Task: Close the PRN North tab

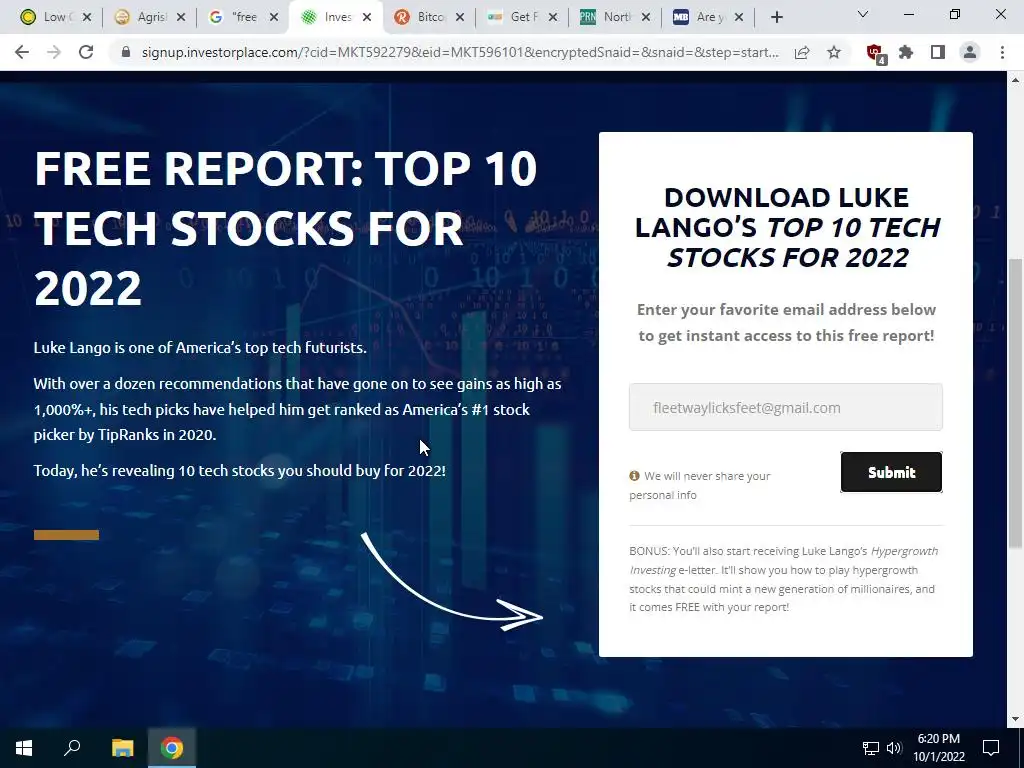Action: pyautogui.click(x=646, y=17)
